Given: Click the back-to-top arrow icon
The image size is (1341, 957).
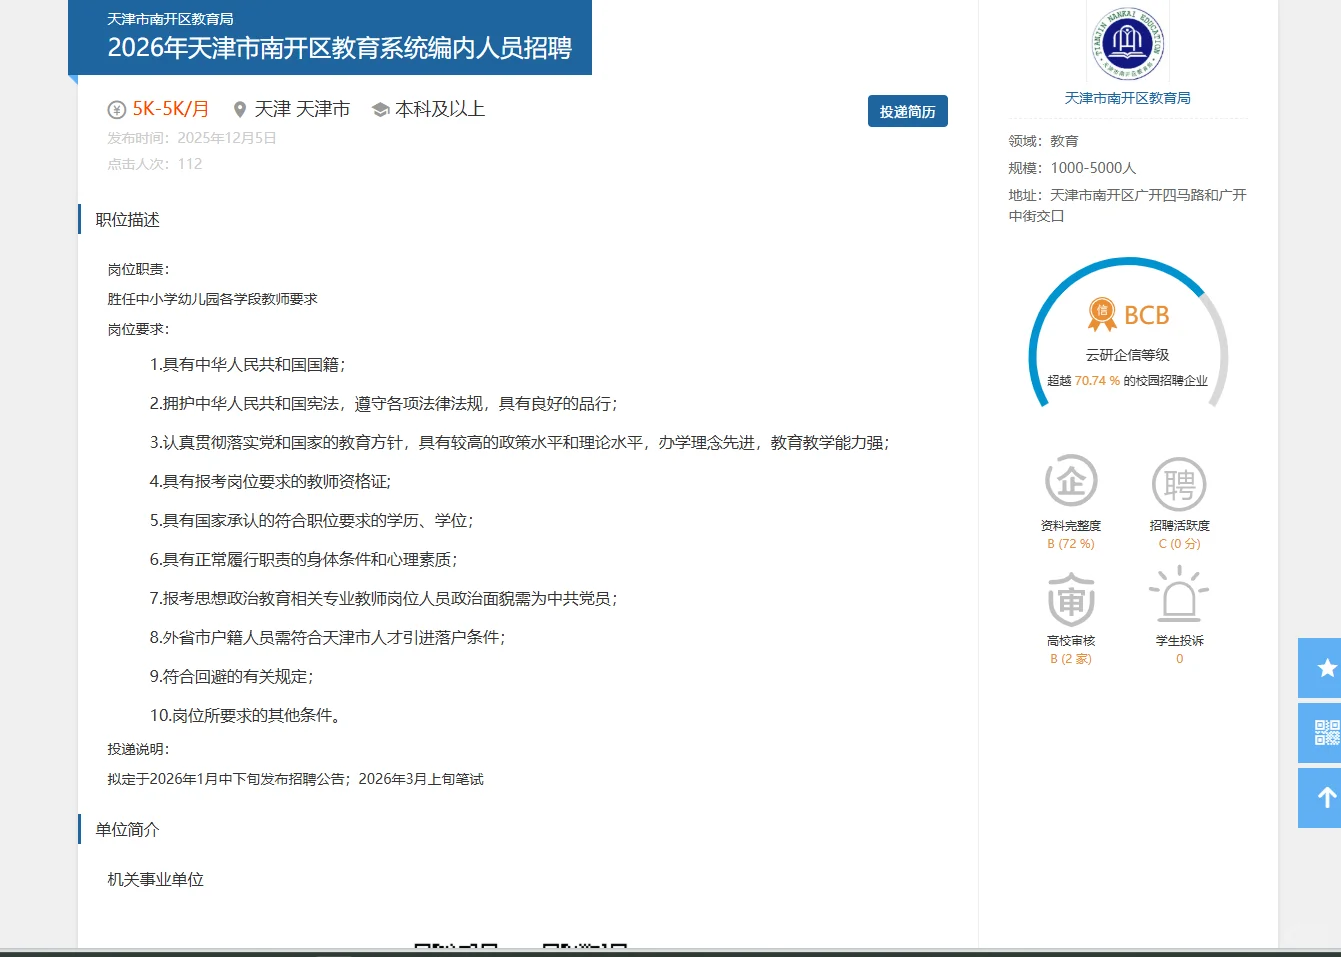Looking at the screenshot, I should click(x=1326, y=797).
